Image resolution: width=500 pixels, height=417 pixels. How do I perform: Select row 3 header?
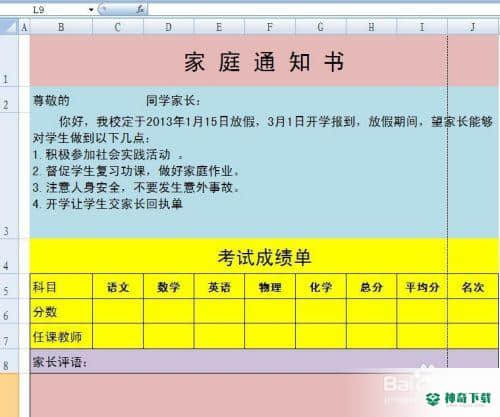pos(9,175)
